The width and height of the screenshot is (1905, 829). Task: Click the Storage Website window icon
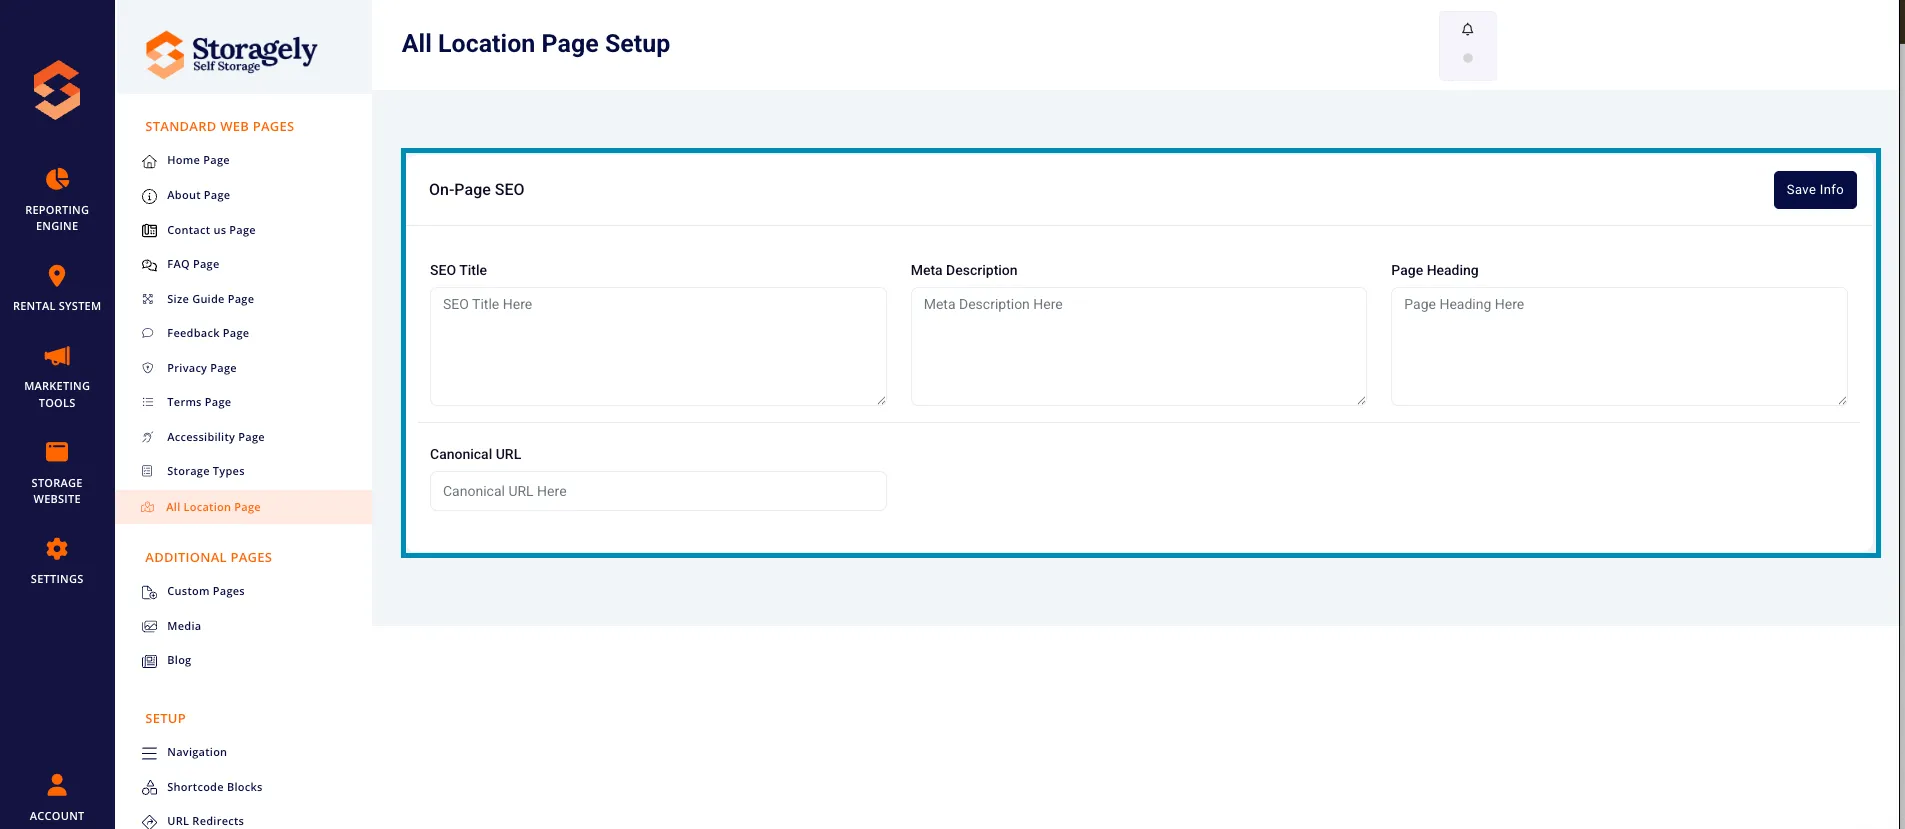pyautogui.click(x=57, y=452)
